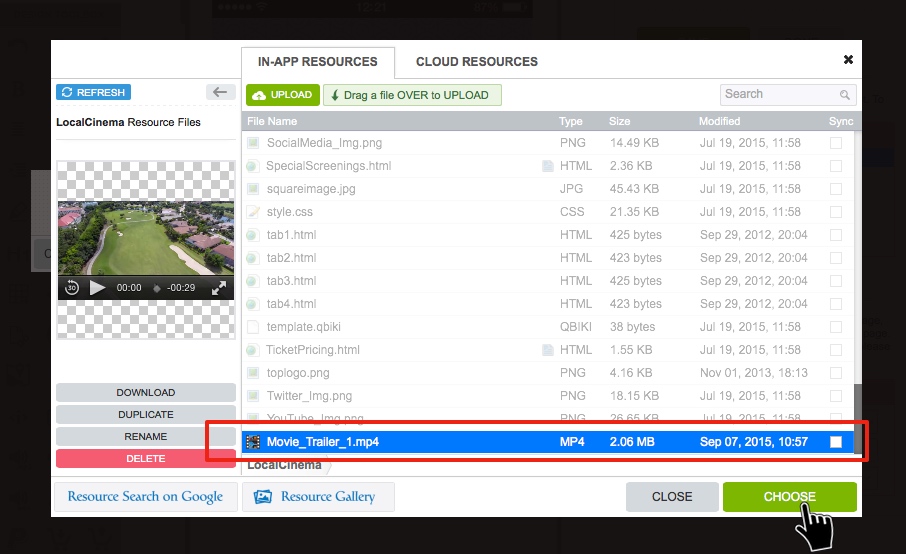
Task: Click the file icon of Twitter_Img.png
Action: point(253,396)
